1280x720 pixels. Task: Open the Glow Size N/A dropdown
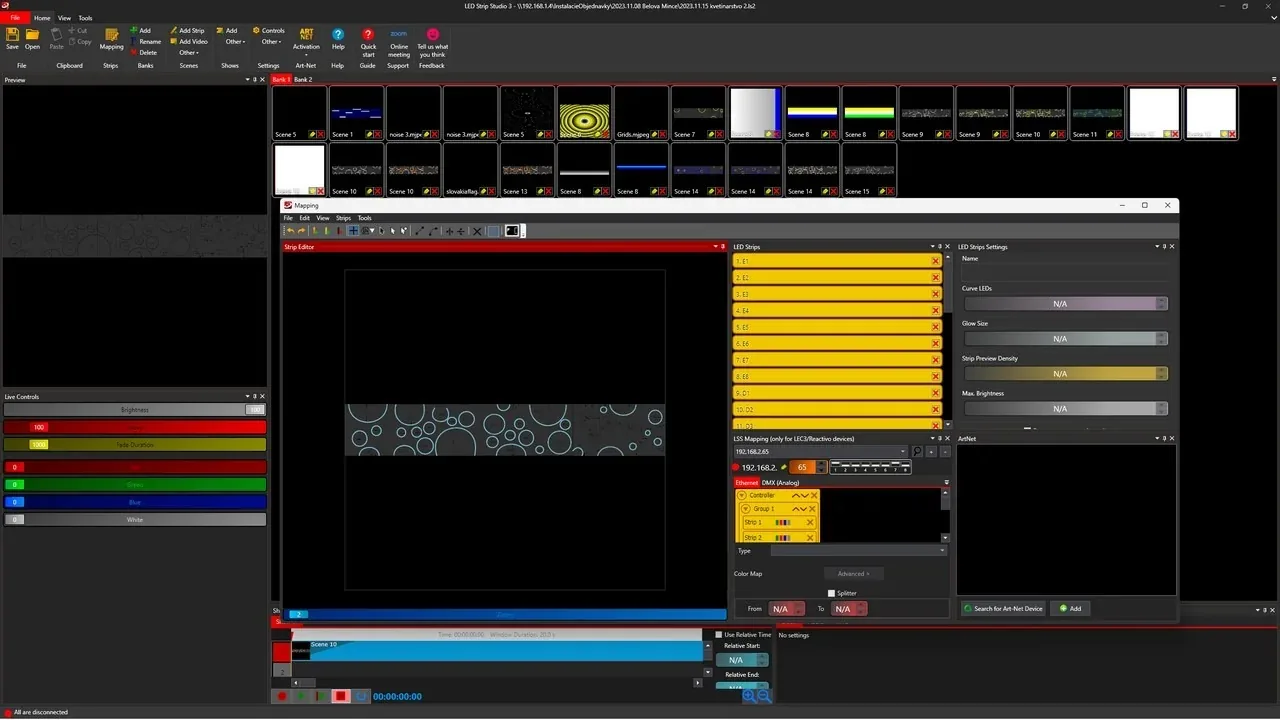pyautogui.click(x=1065, y=338)
